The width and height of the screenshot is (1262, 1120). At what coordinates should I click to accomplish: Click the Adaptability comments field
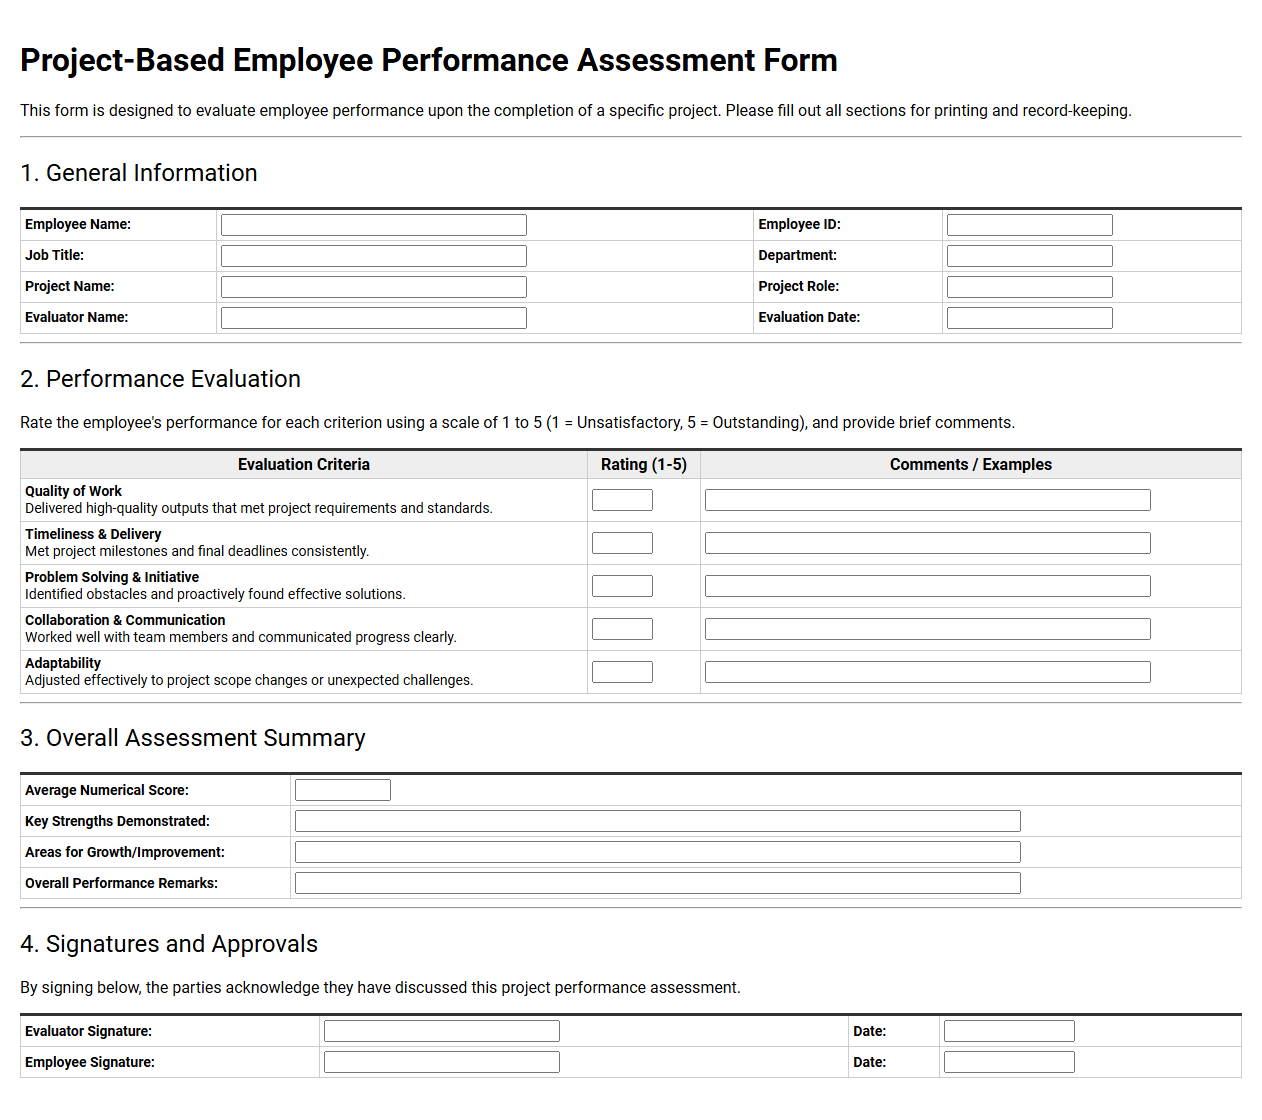[x=927, y=672]
